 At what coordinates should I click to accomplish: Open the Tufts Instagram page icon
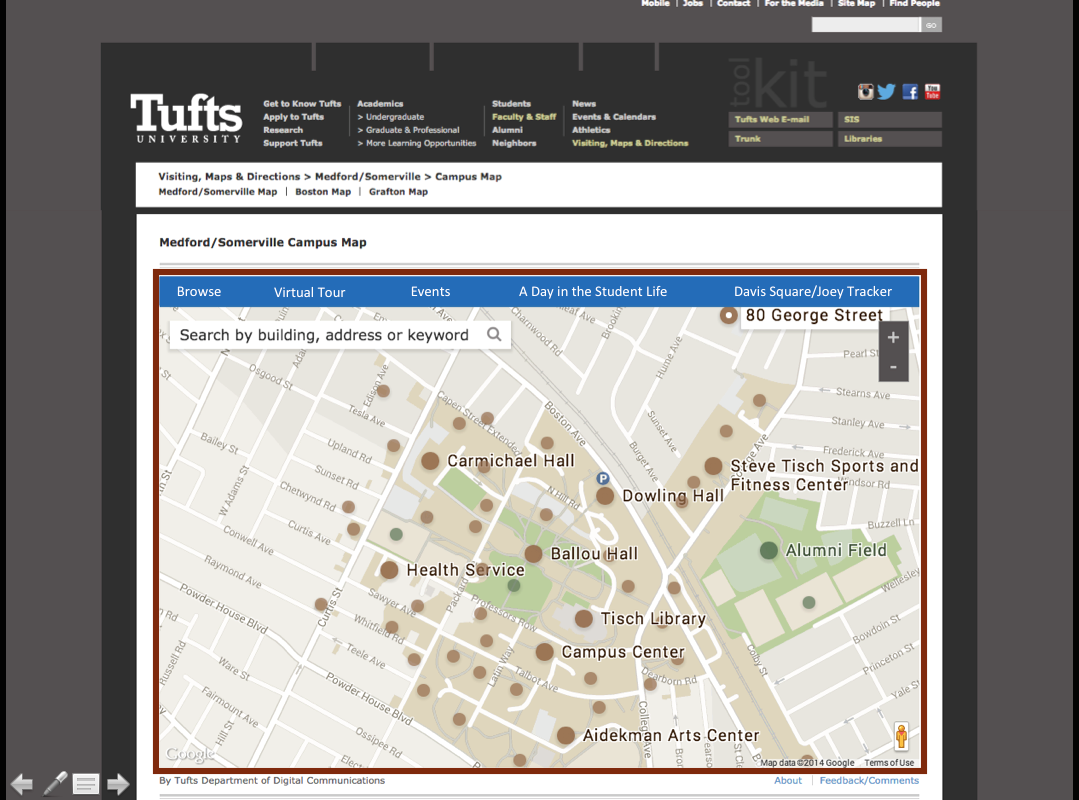866,92
